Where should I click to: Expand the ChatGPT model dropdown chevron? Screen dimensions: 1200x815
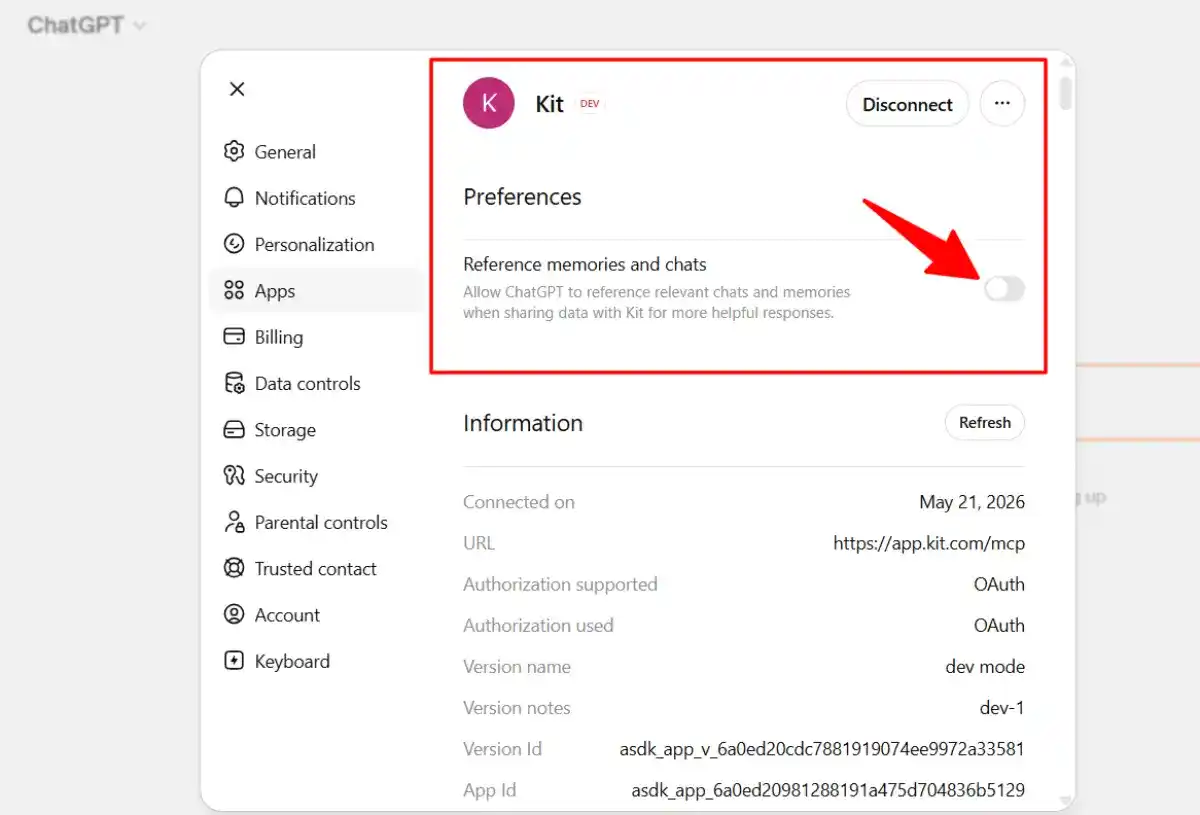coord(139,26)
